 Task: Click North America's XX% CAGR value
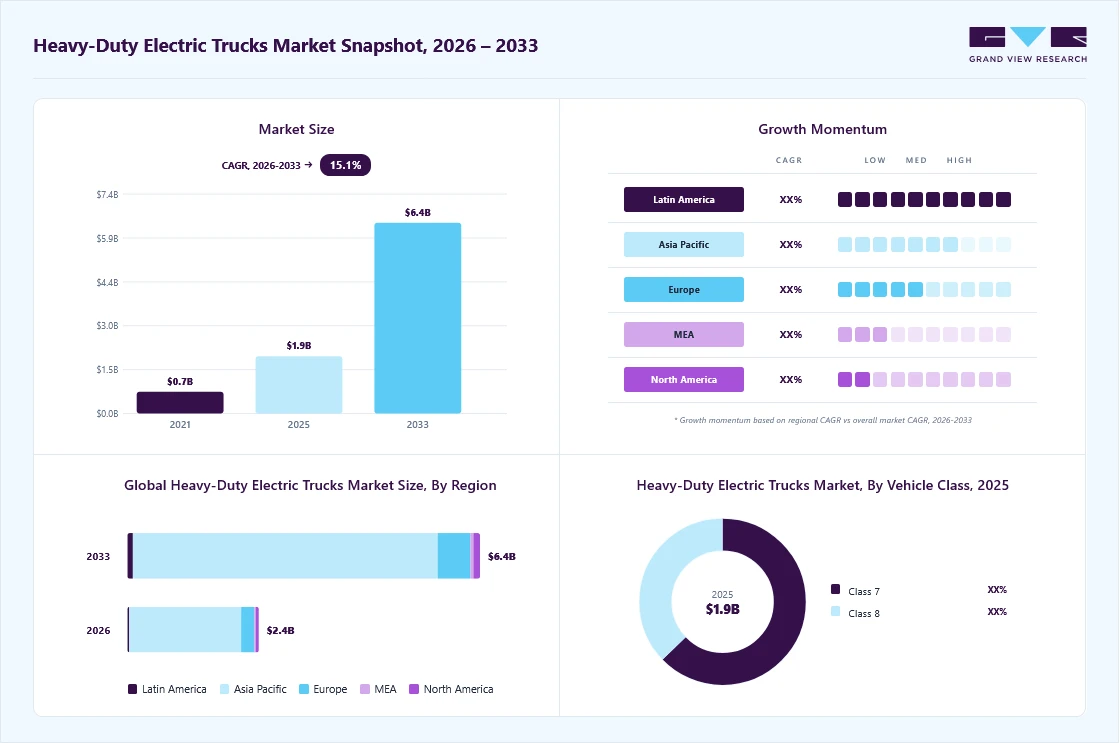click(x=791, y=379)
